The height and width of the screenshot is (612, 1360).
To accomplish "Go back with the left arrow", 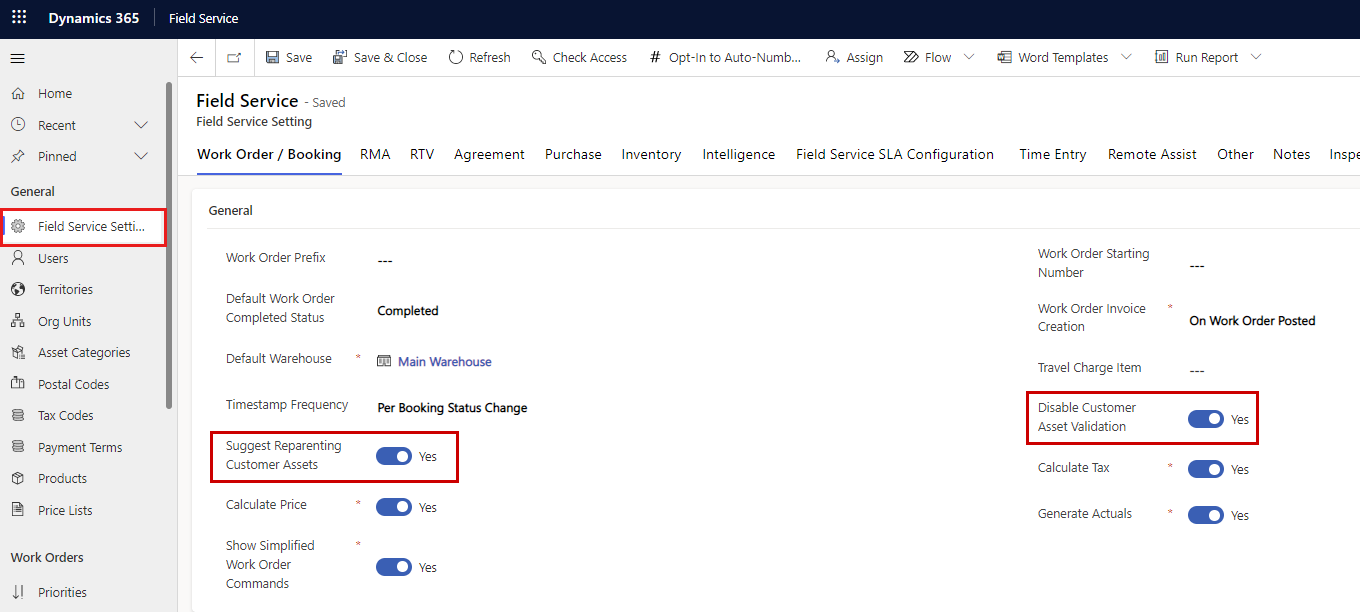I will click(196, 57).
